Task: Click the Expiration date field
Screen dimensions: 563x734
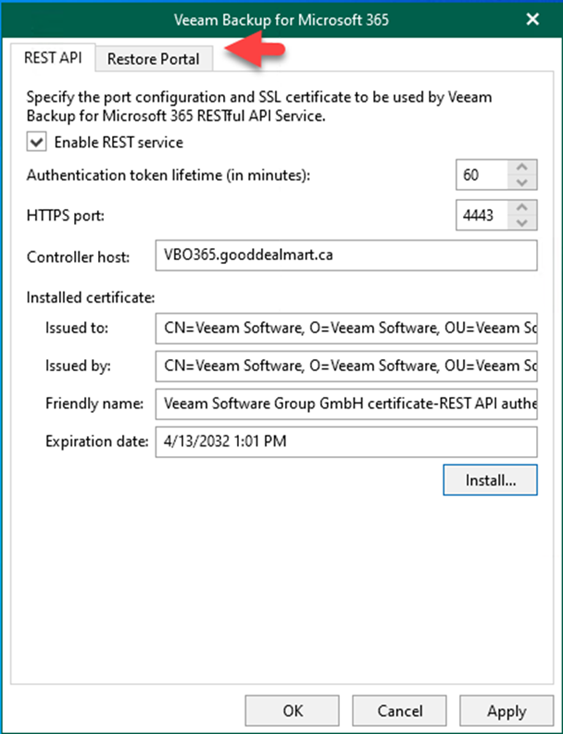Action: (x=346, y=441)
